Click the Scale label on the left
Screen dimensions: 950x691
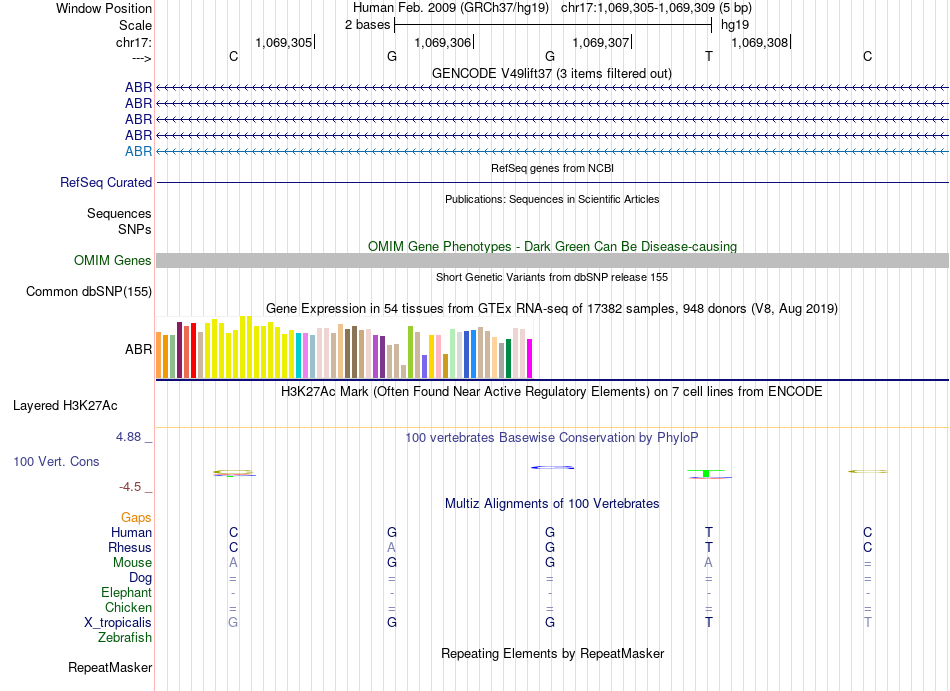tap(135, 25)
